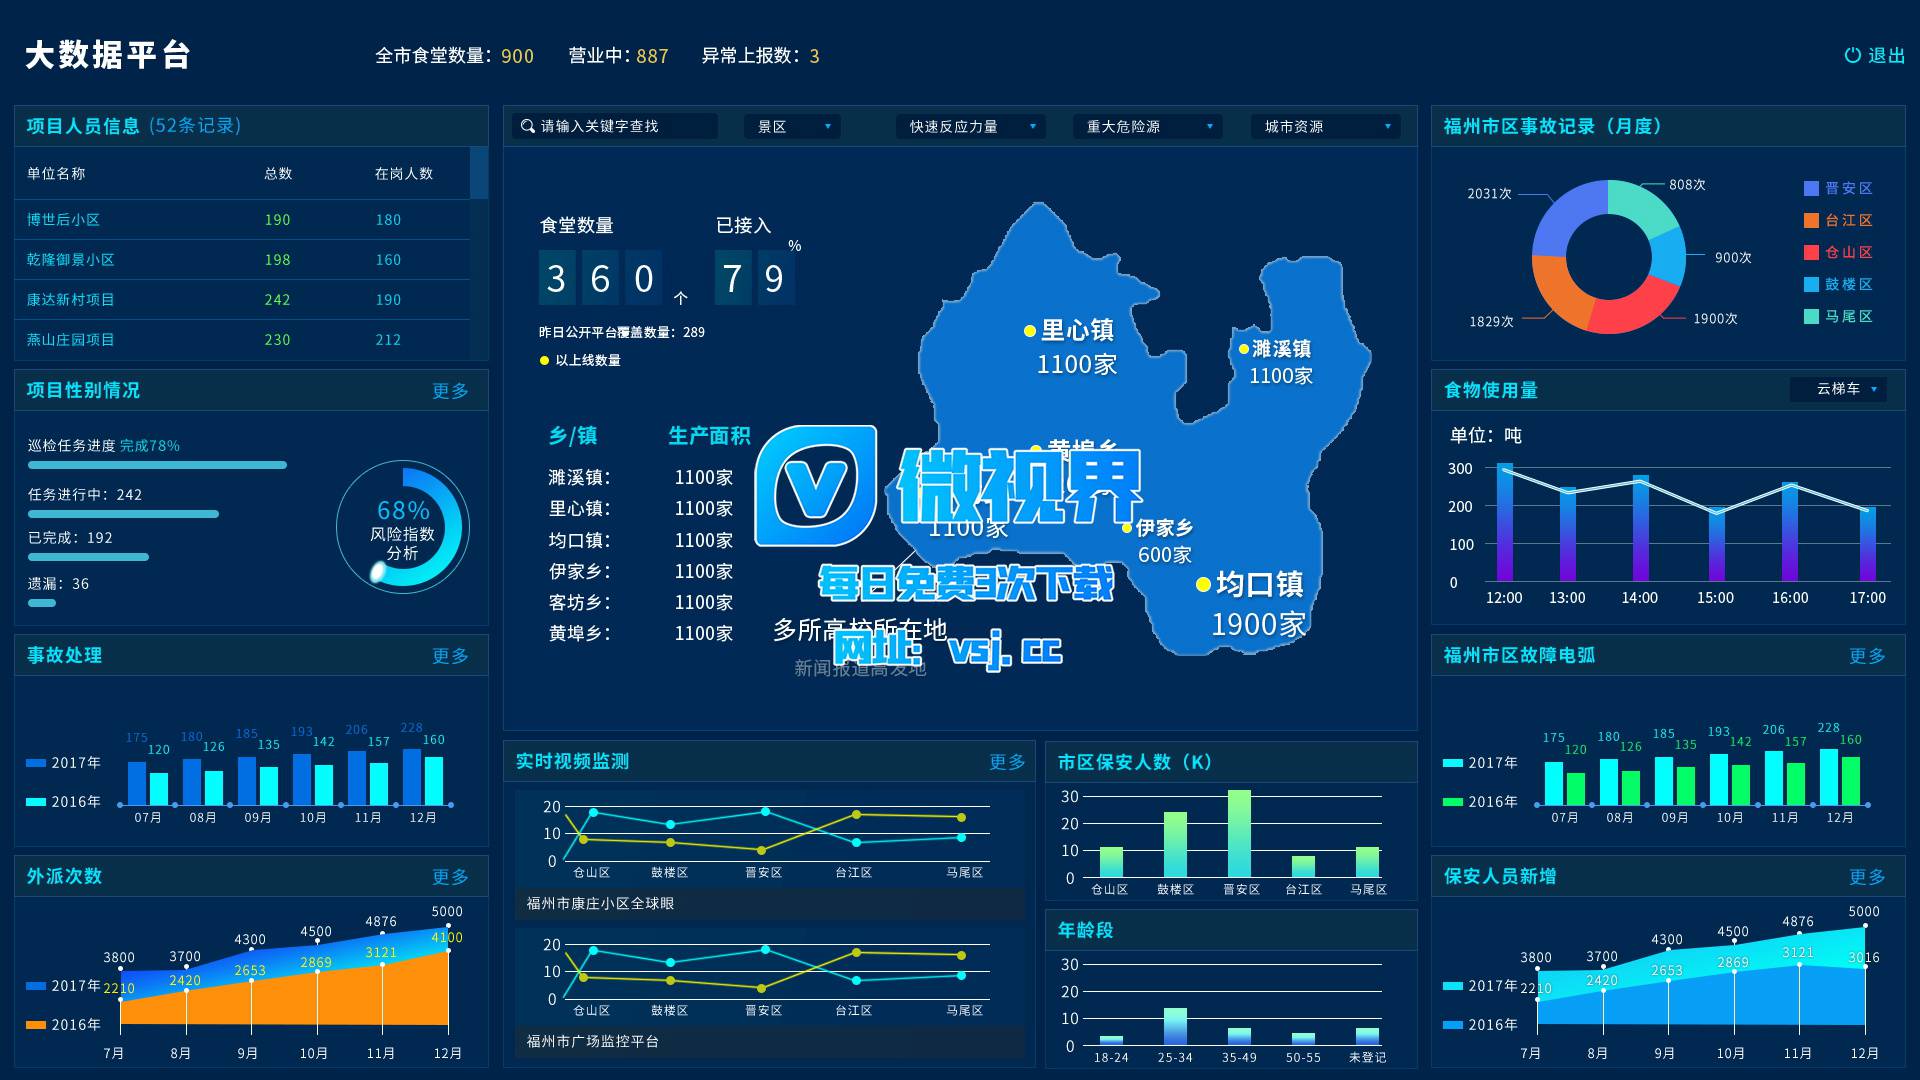Click the 68% risk index ring
The height and width of the screenshot is (1080, 1920).
[403, 527]
